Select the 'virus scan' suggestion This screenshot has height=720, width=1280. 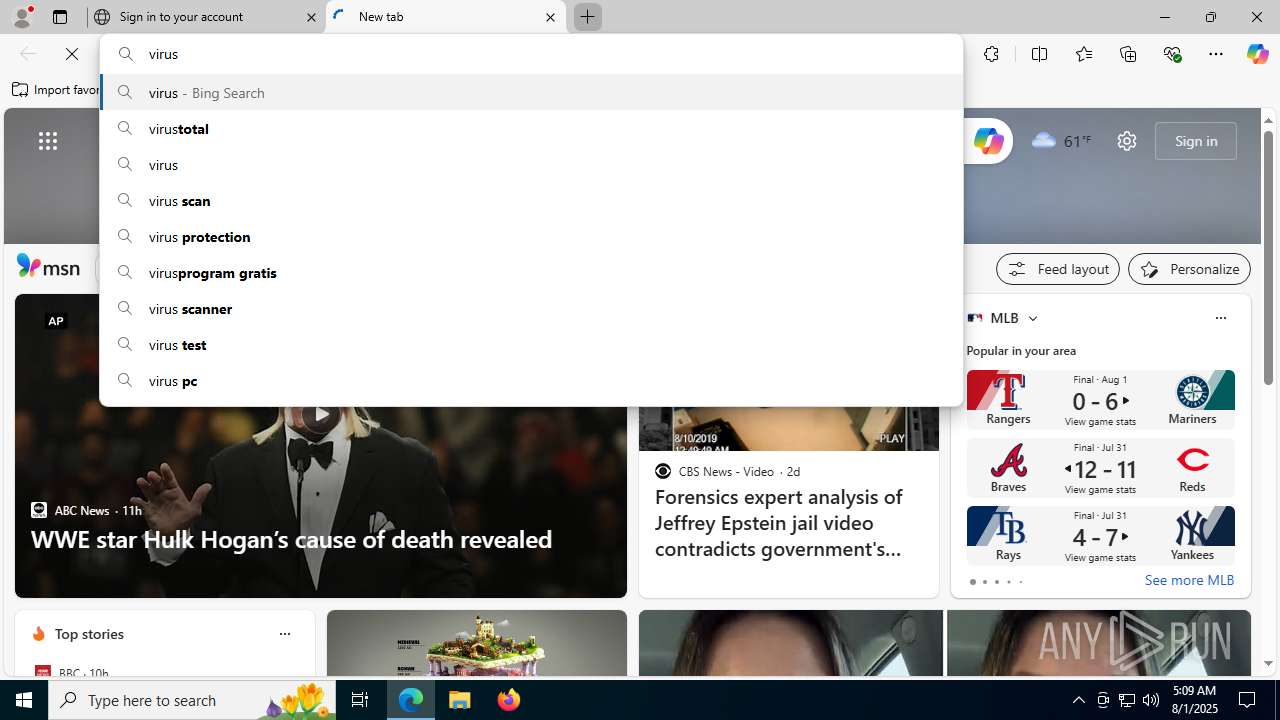[531, 200]
